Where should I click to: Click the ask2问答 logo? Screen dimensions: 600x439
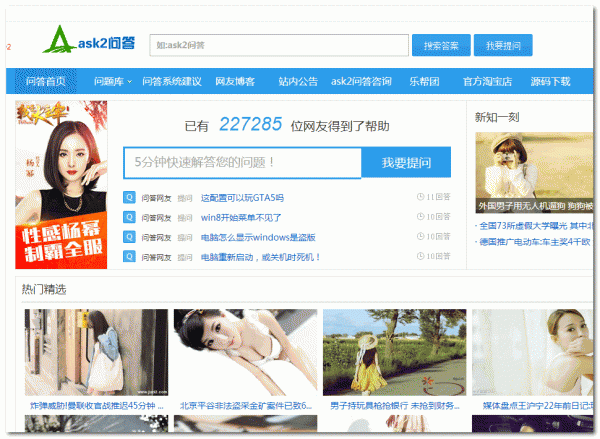(x=89, y=39)
